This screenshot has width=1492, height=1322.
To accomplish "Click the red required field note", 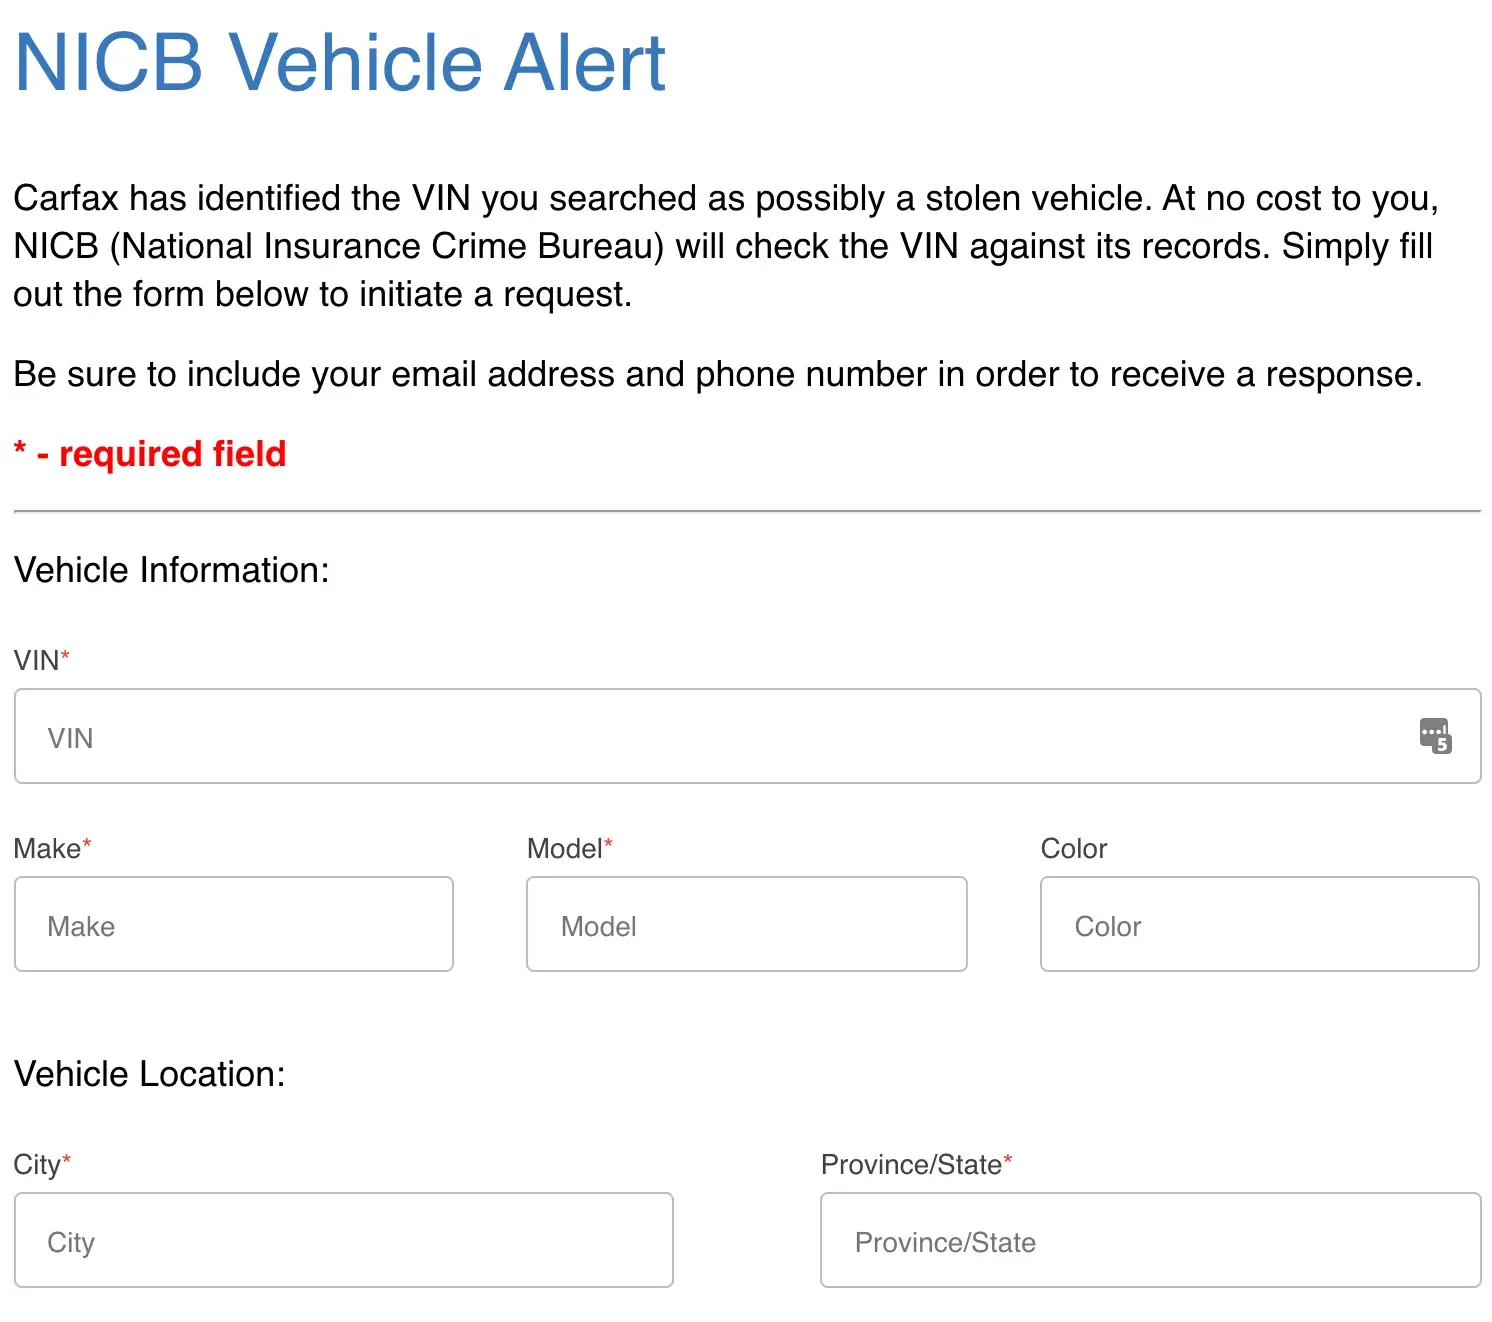I will (150, 454).
